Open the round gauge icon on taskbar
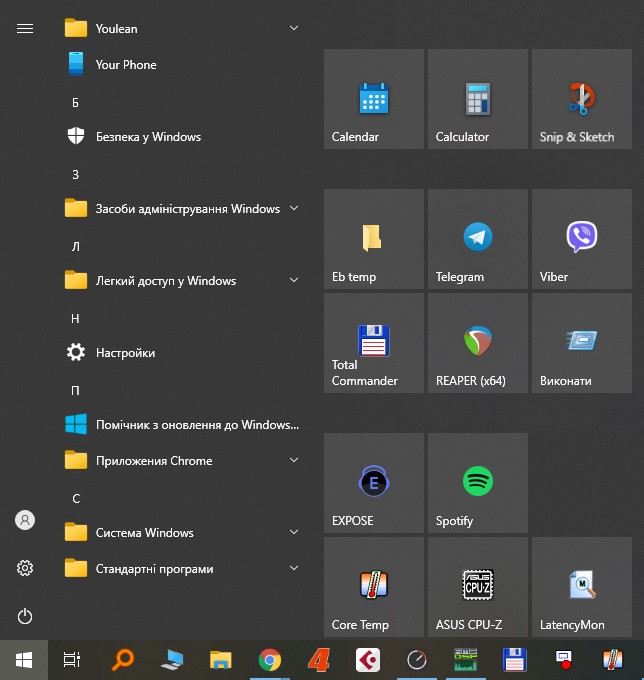This screenshot has height=680, width=644. [417, 660]
